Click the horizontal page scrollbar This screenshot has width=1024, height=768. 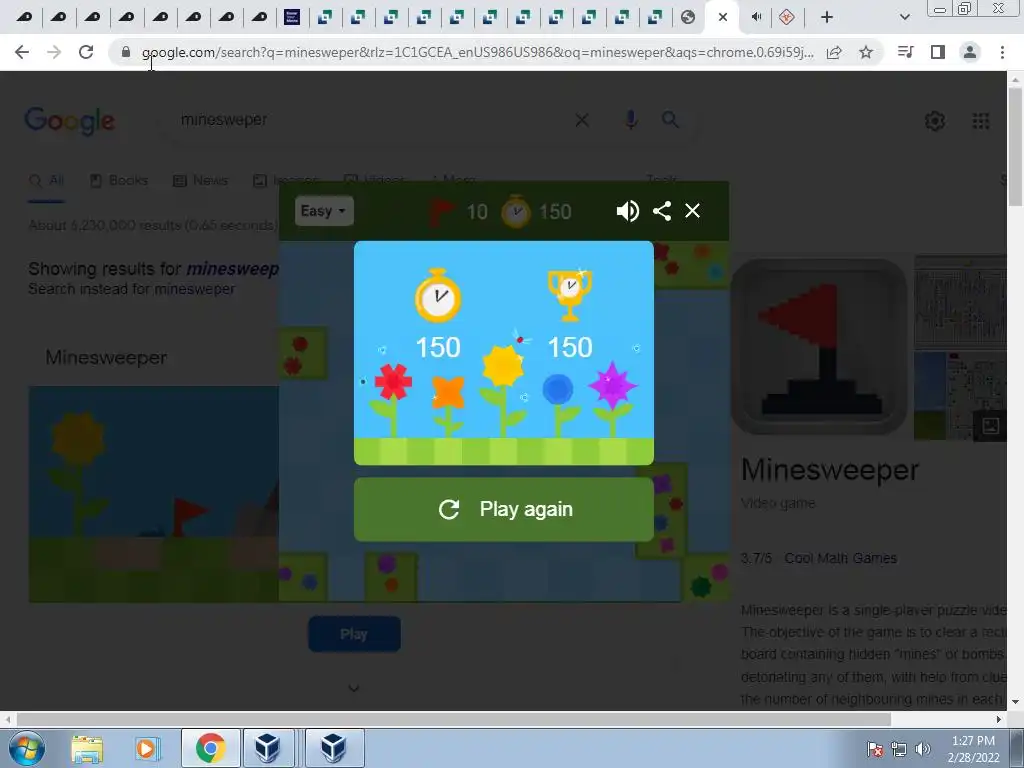[454, 719]
